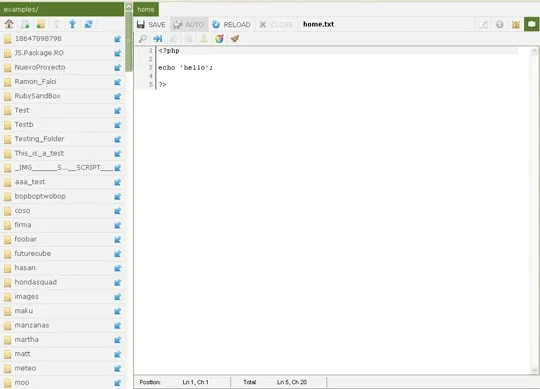The width and height of the screenshot is (540, 389).
Task: Toggle the green fullscreen view button
Action: pyautogui.click(x=531, y=24)
